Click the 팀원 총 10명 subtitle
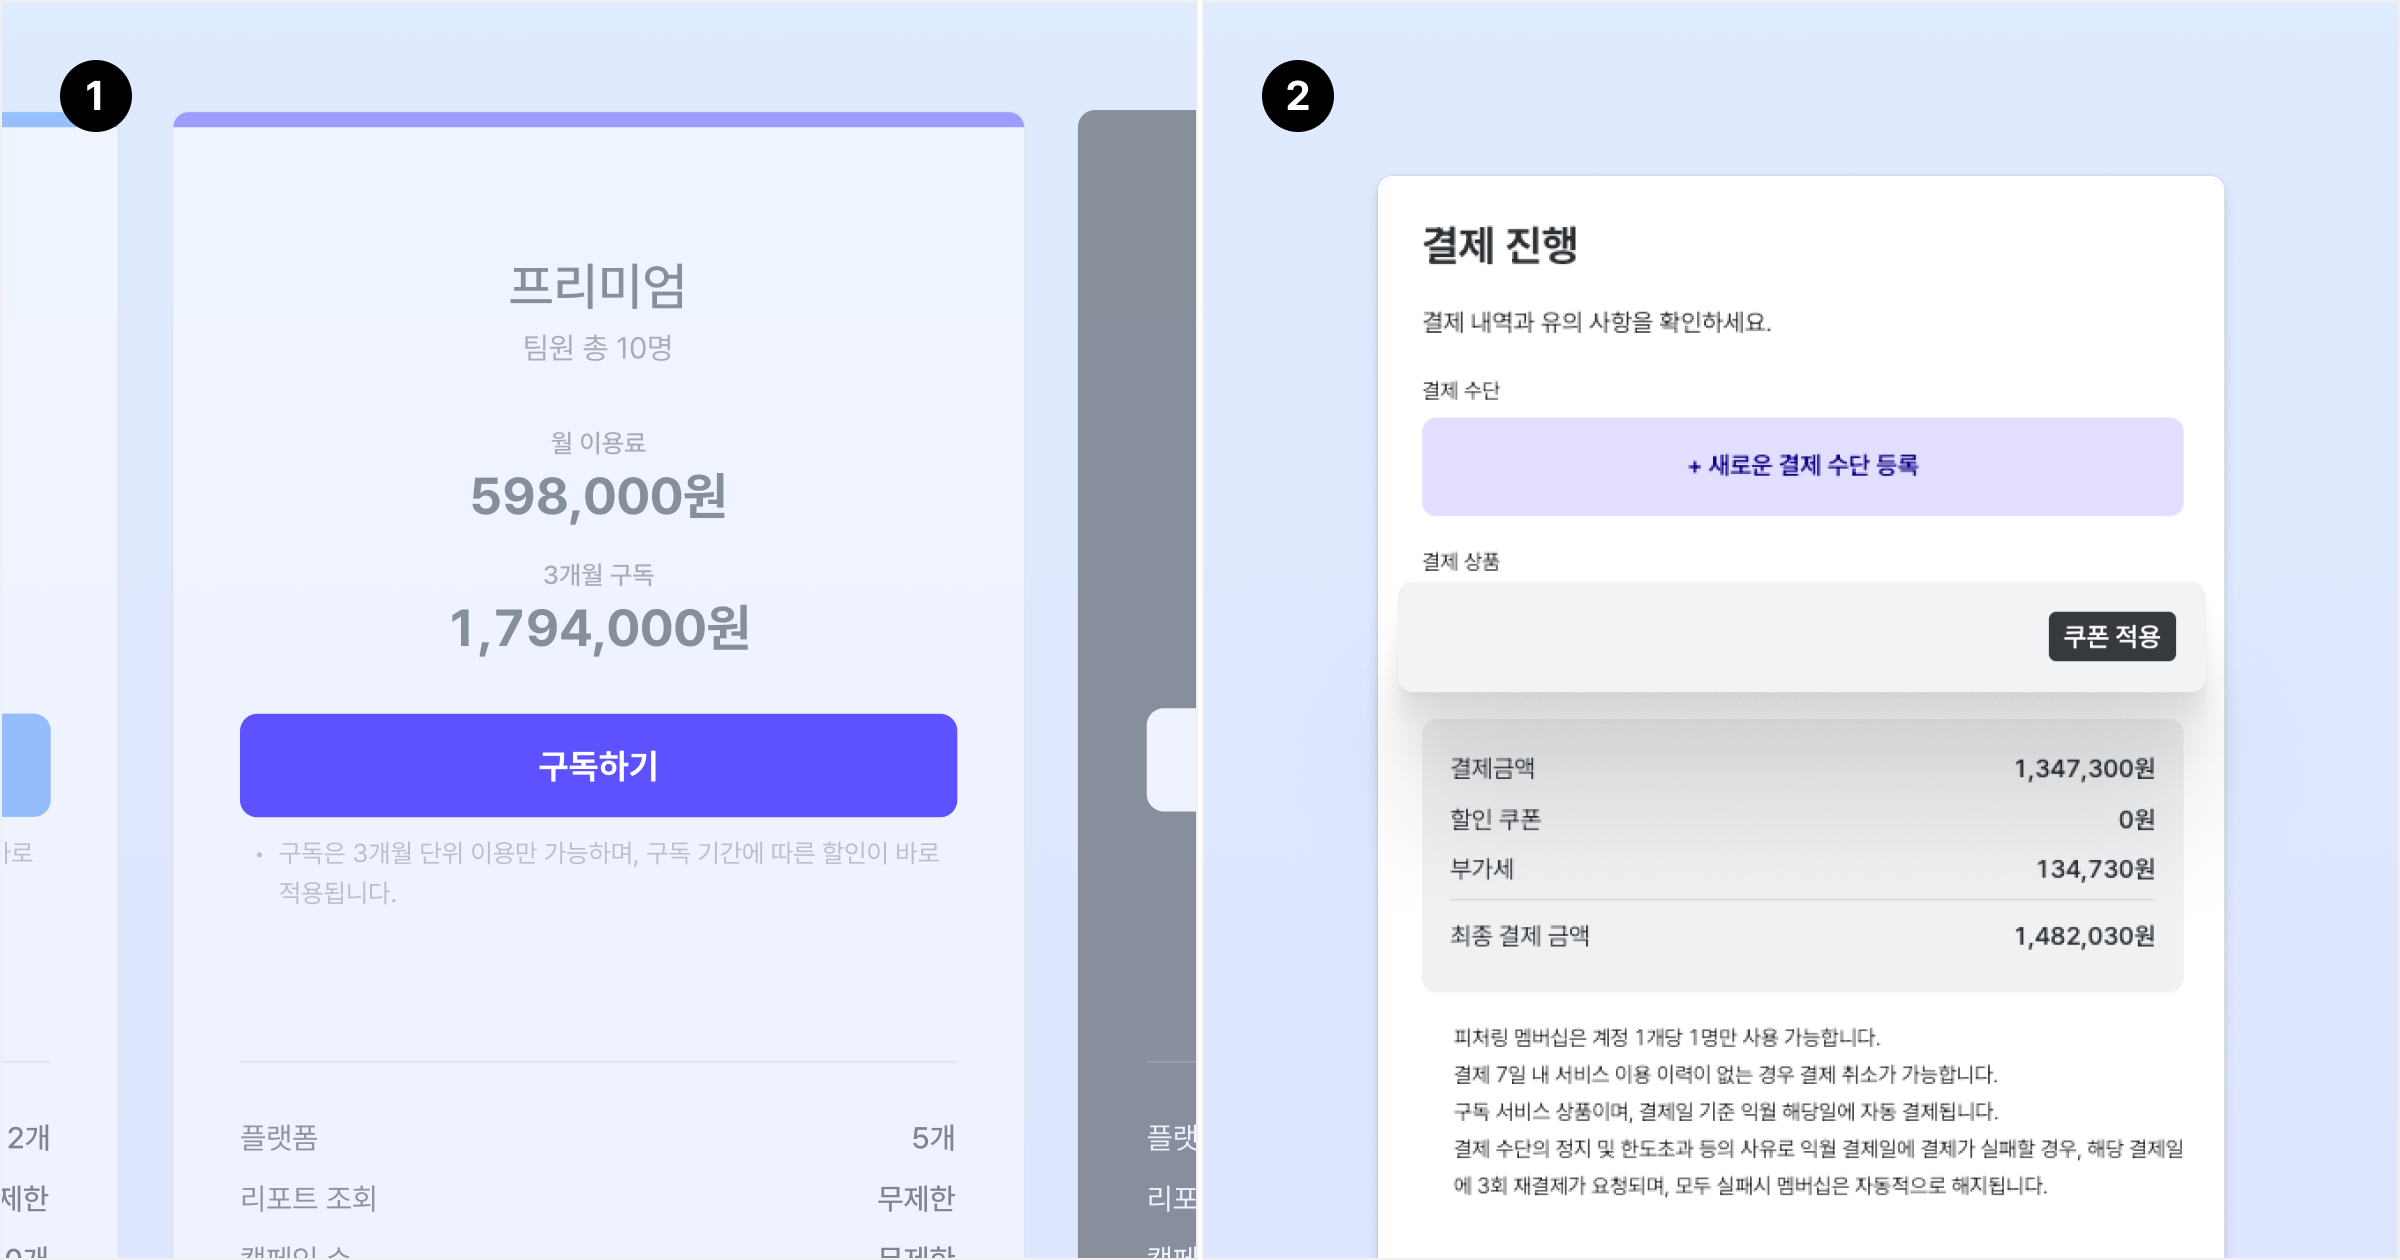The height and width of the screenshot is (1260, 2400). tap(598, 348)
